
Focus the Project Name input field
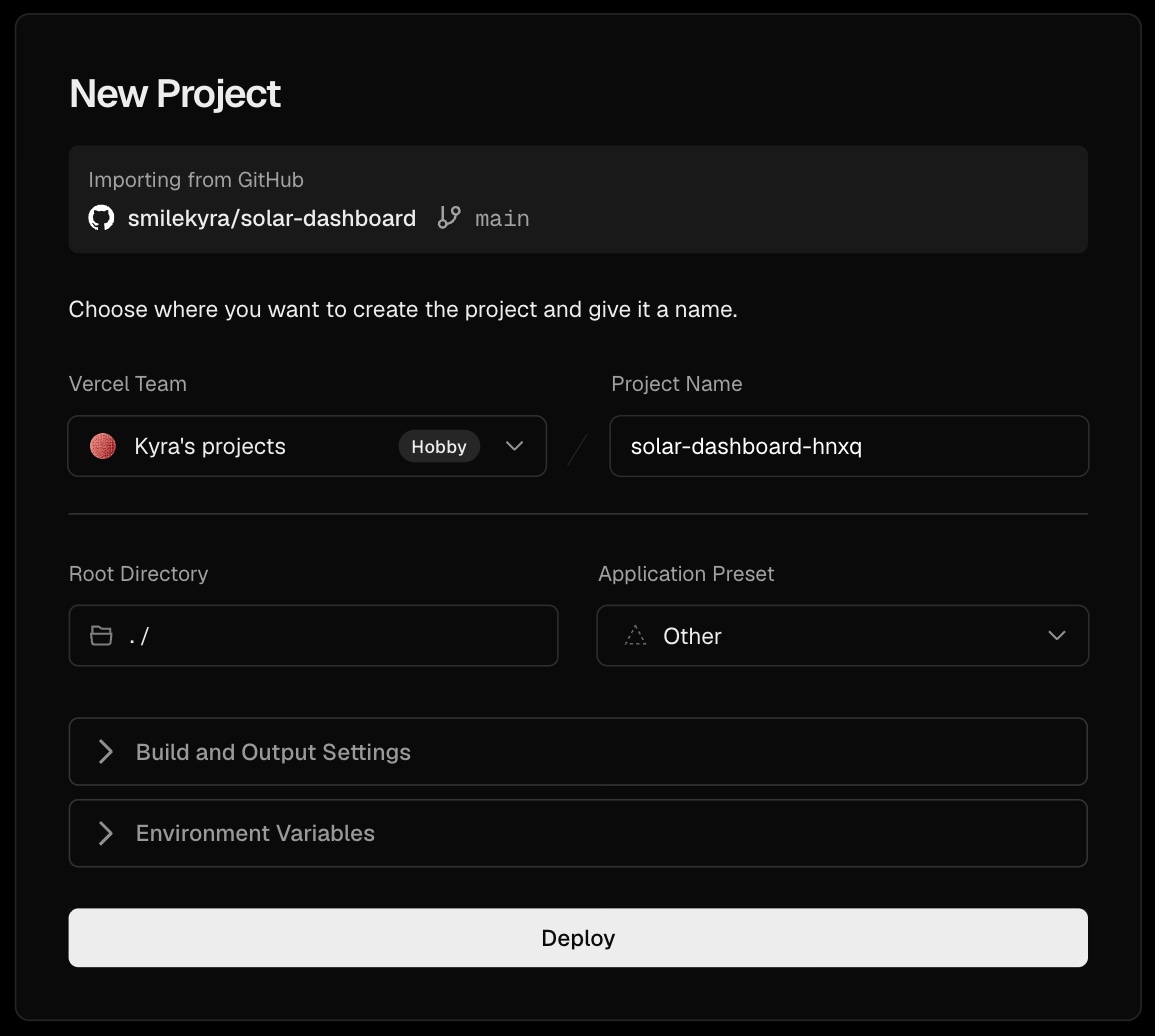[849, 446]
